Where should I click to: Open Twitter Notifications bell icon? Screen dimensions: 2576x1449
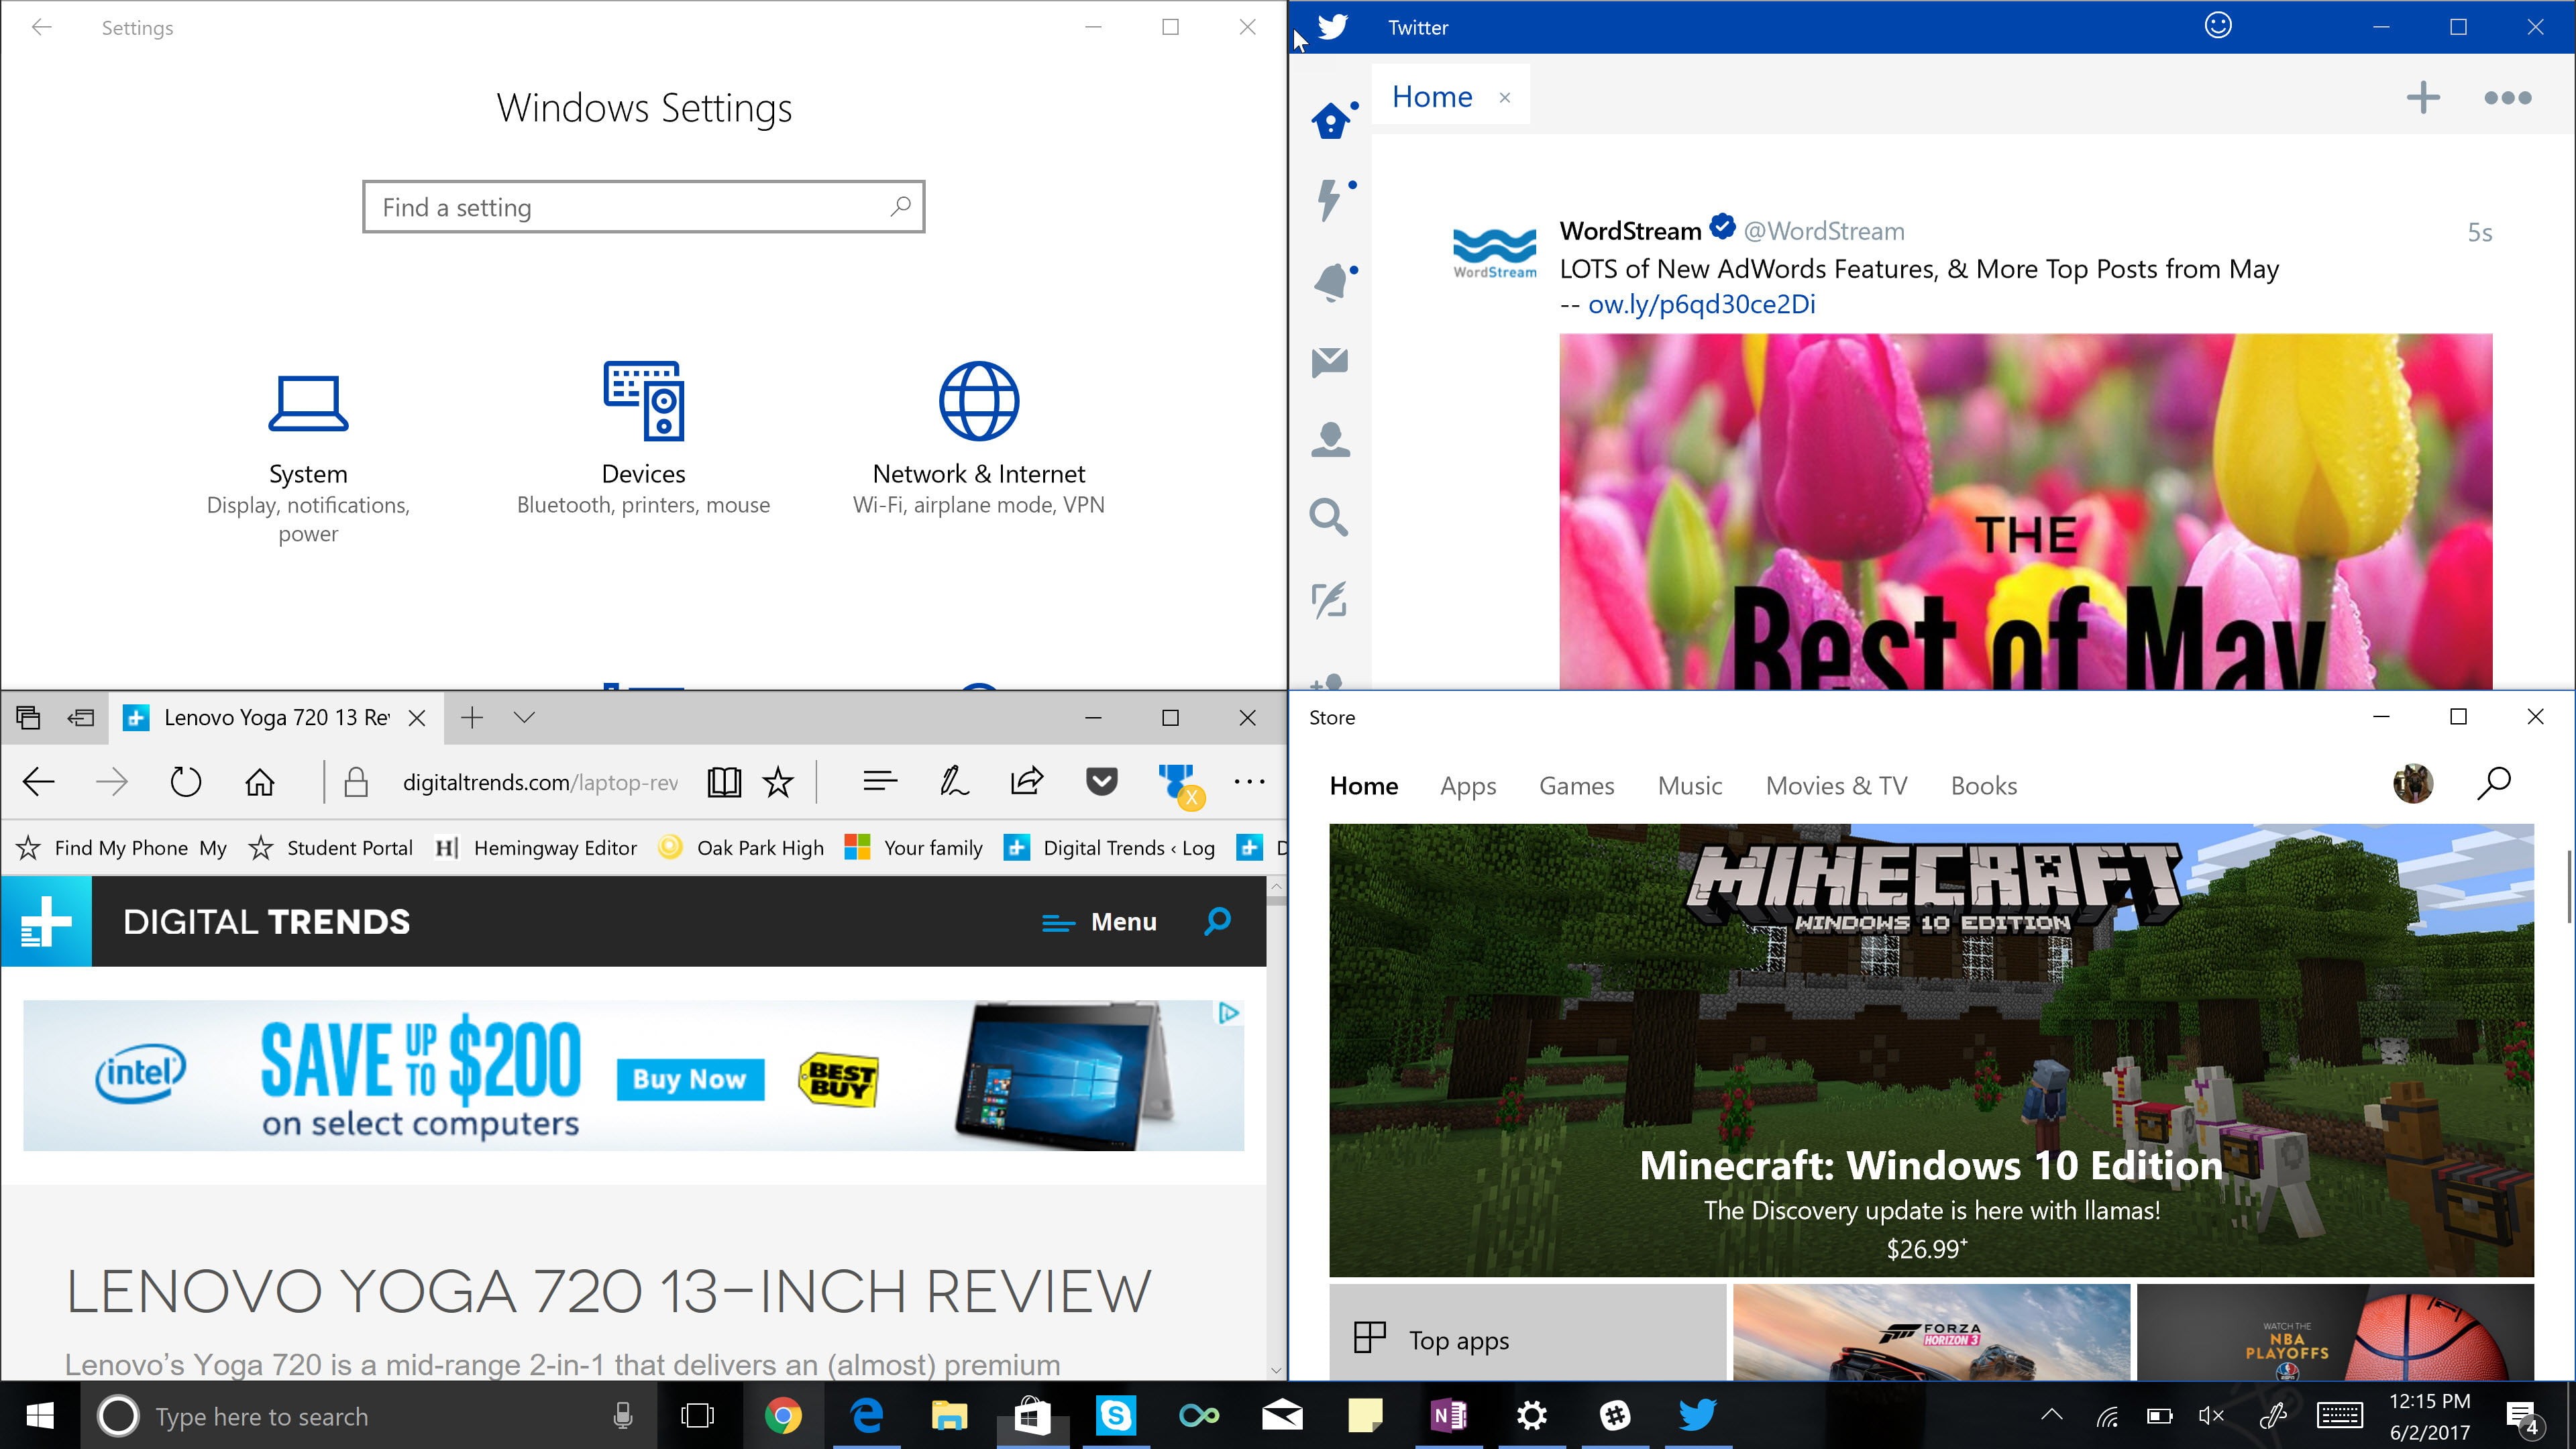coord(1332,282)
